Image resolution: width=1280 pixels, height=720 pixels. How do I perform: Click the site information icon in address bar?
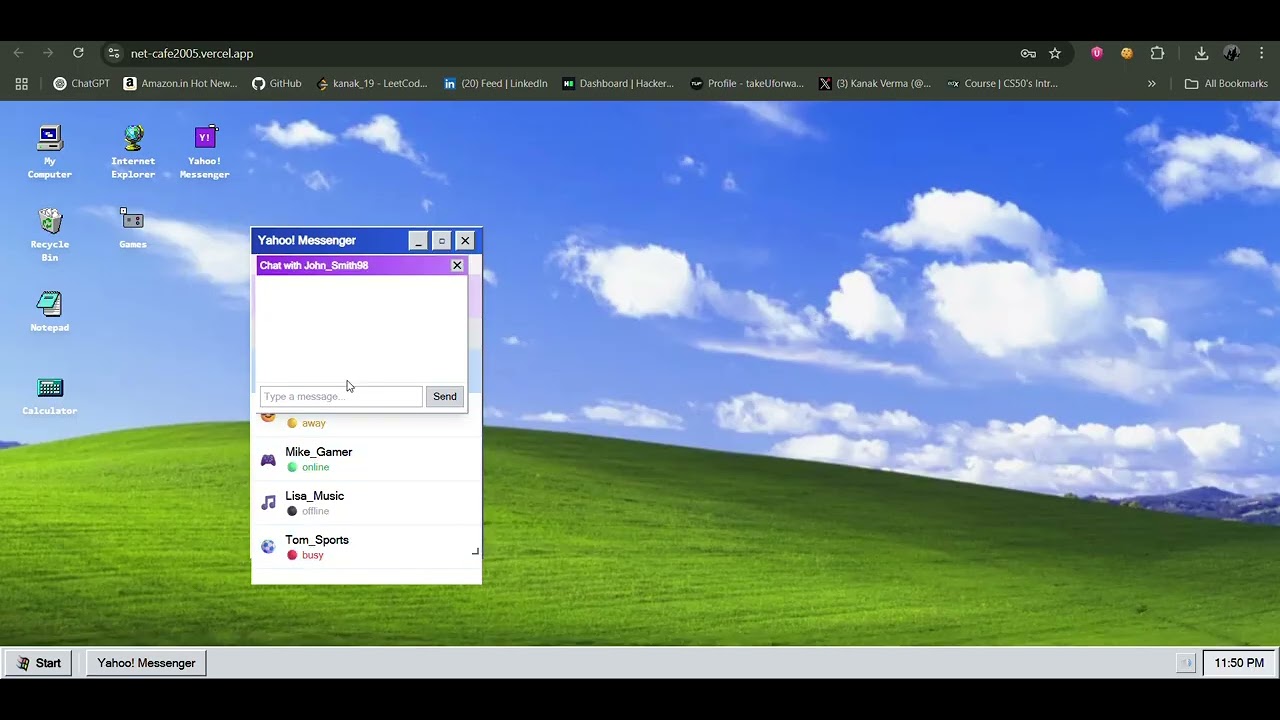tap(113, 53)
